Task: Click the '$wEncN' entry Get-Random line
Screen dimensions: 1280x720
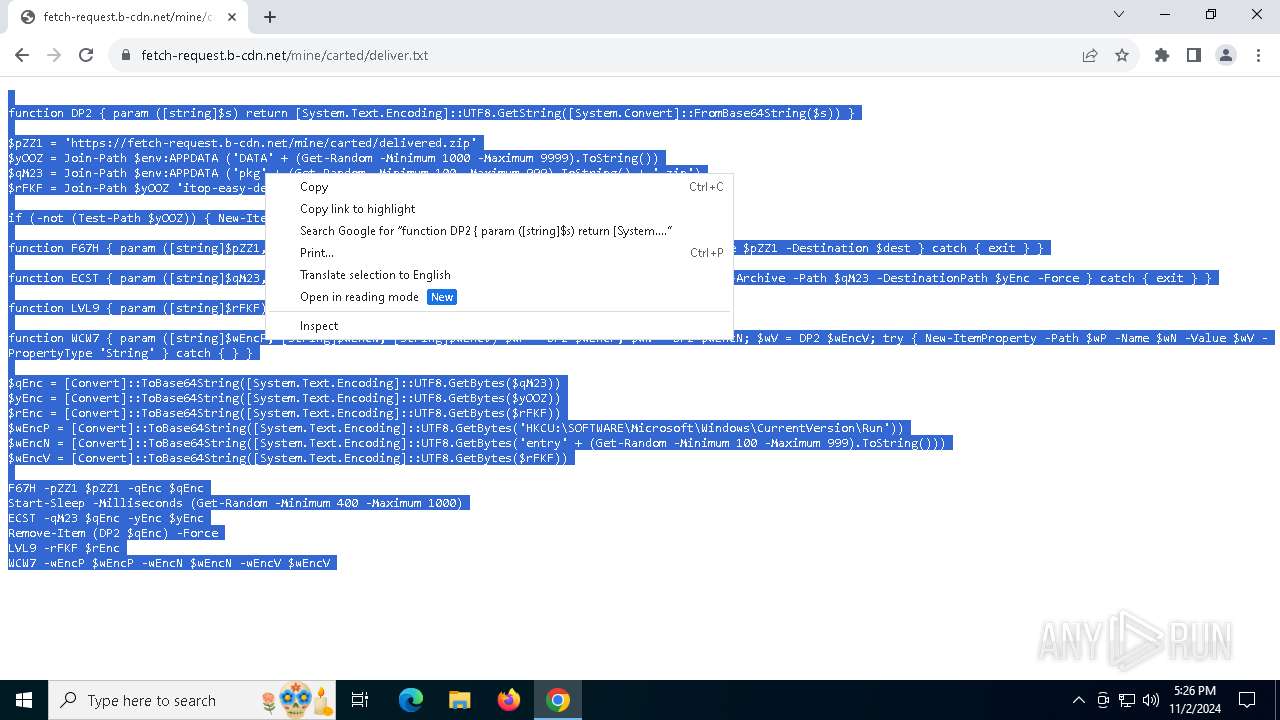Action: click(x=480, y=443)
